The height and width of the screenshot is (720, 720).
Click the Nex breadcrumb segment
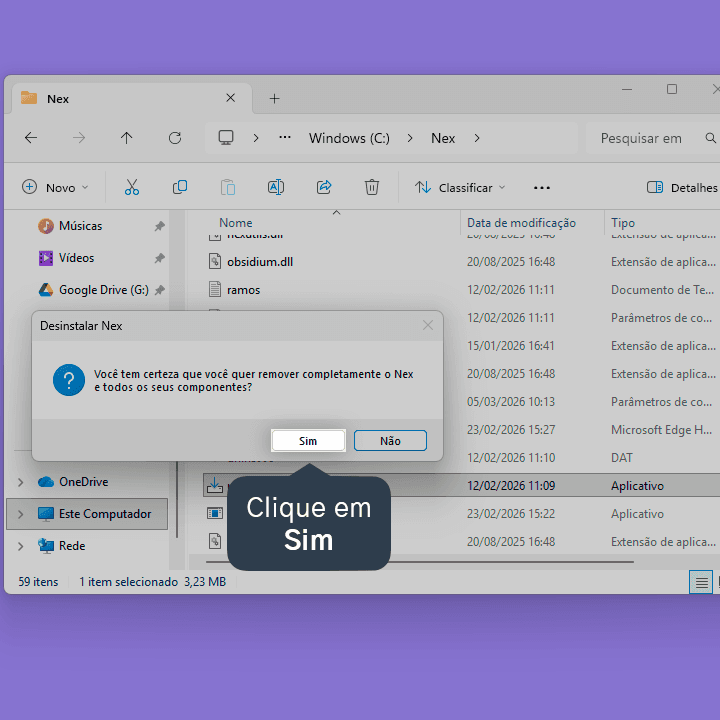[443, 138]
